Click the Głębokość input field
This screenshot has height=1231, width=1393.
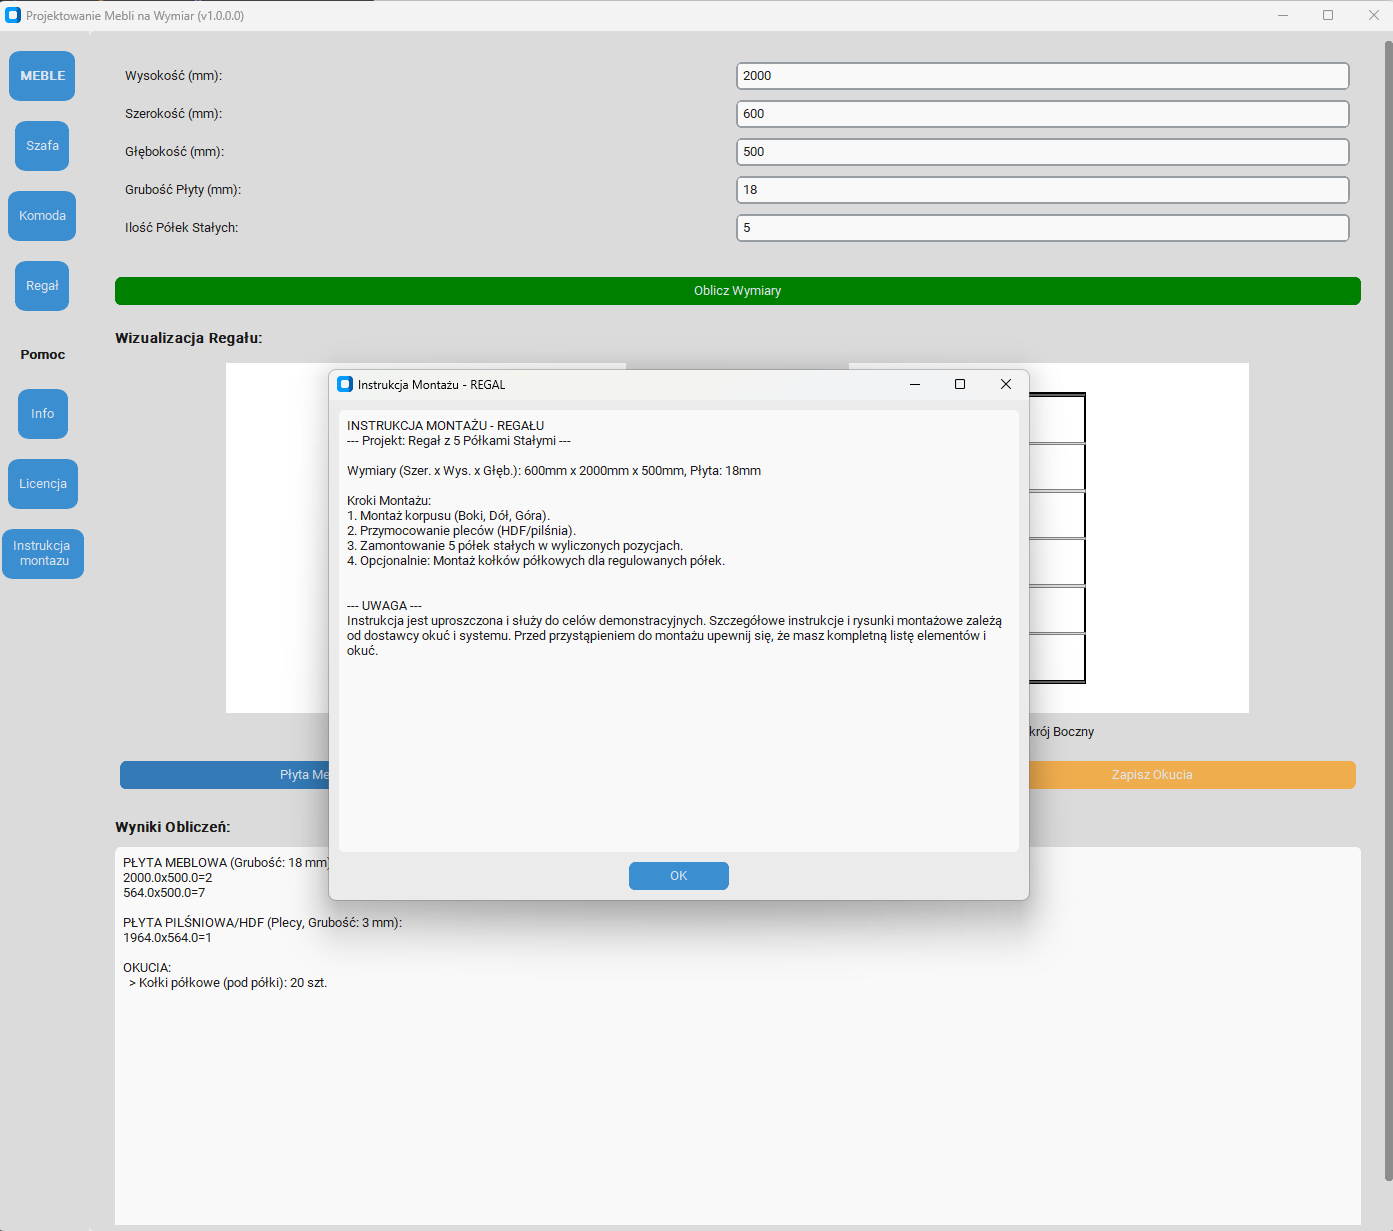point(1042,152)
